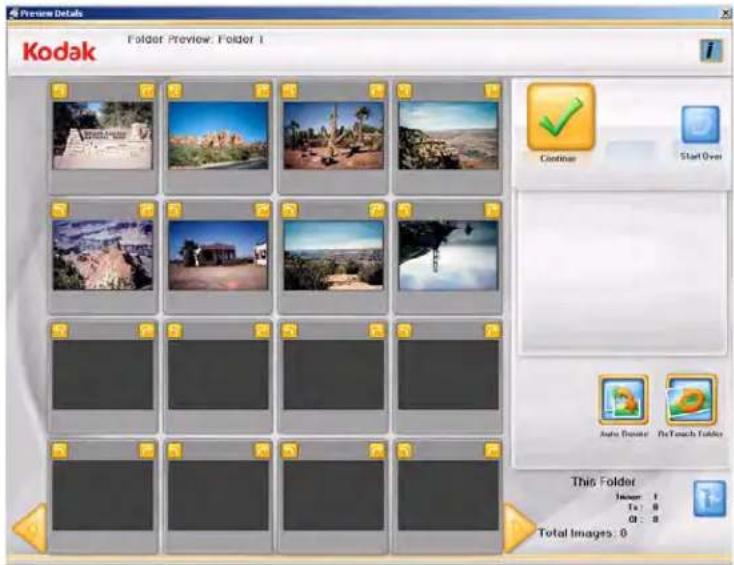Viewport: 734px width, 565px height.
Task: Click rotate-right icon on bushes canyon vista photo
Action: tap(377, 211)
